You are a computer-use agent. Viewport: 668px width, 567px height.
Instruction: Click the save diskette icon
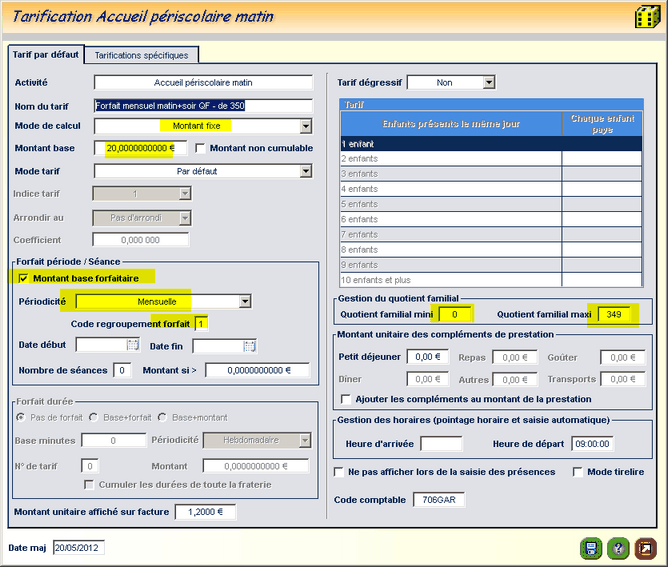[x=590, y=547]
